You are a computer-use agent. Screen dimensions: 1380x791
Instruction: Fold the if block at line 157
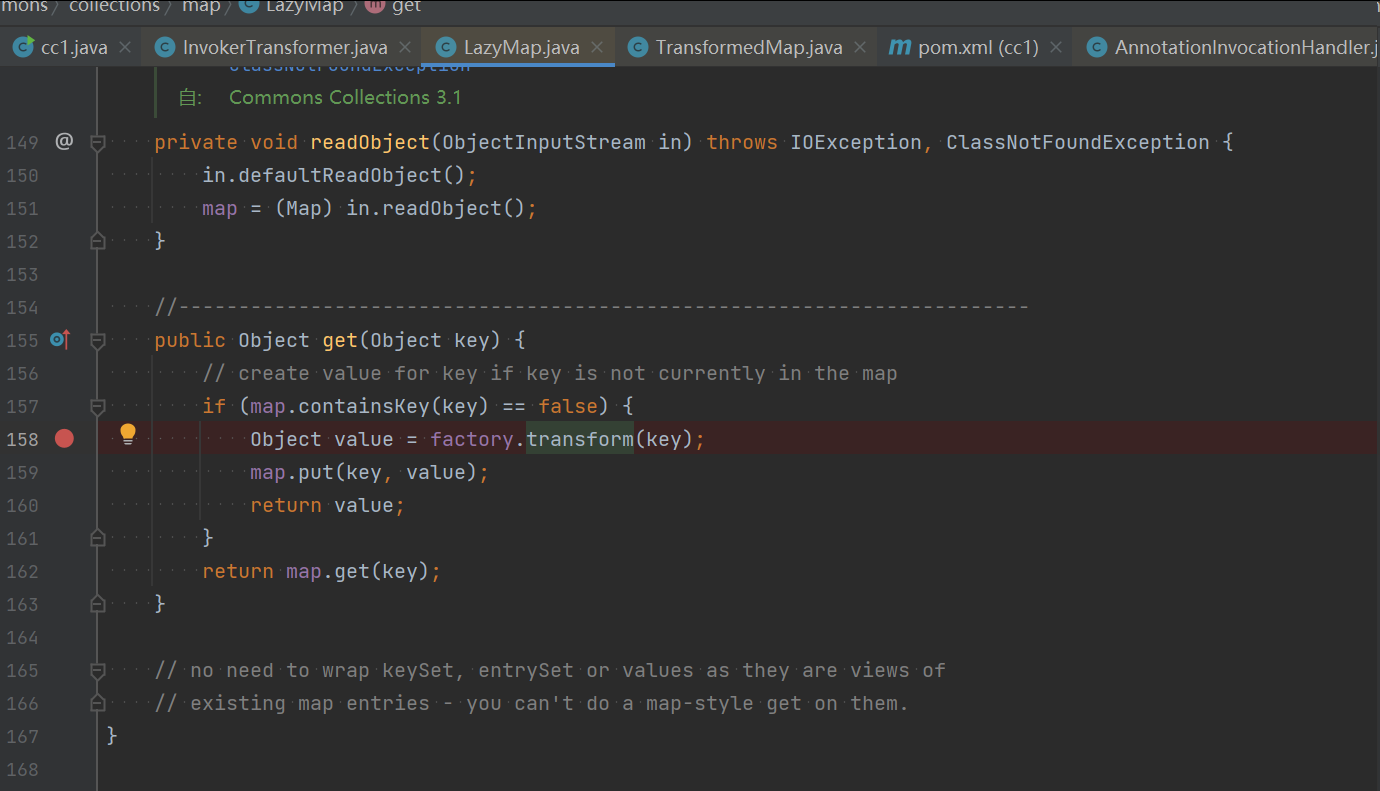[97, 407]
